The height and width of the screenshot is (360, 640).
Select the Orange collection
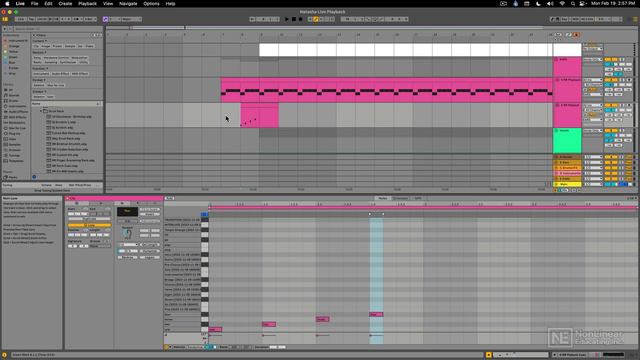pyautogui.click(x=14, y=46)
